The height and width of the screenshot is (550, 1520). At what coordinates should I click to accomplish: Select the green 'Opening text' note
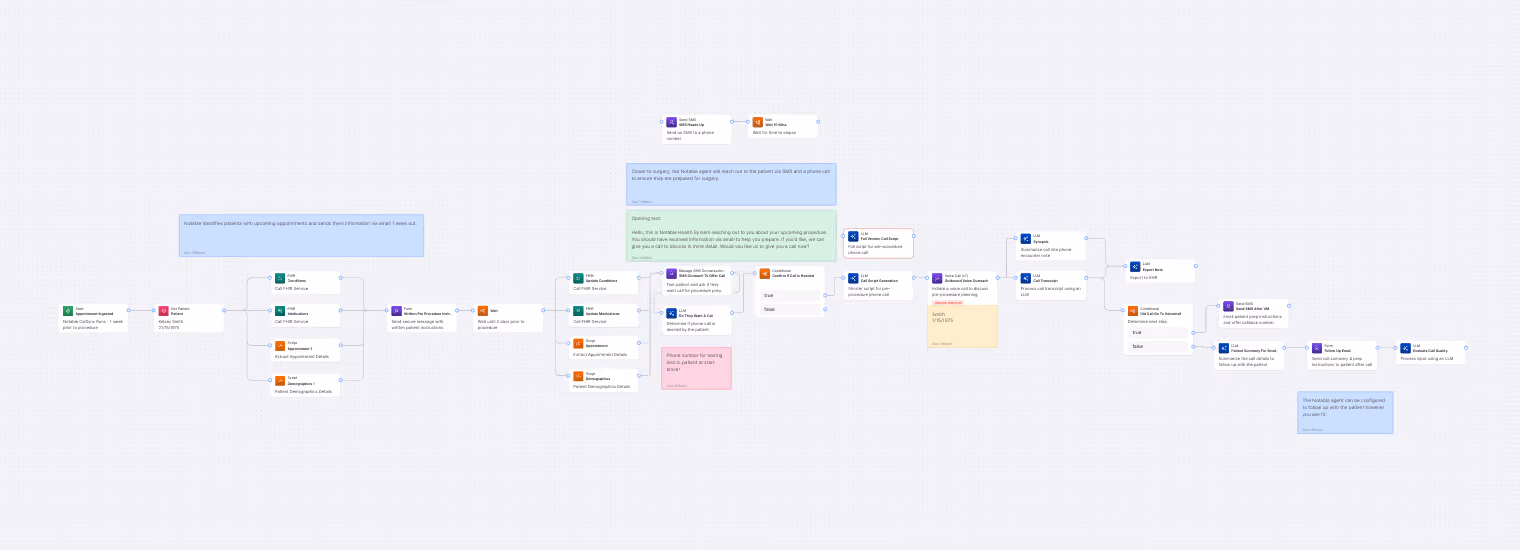coord(731,236)
